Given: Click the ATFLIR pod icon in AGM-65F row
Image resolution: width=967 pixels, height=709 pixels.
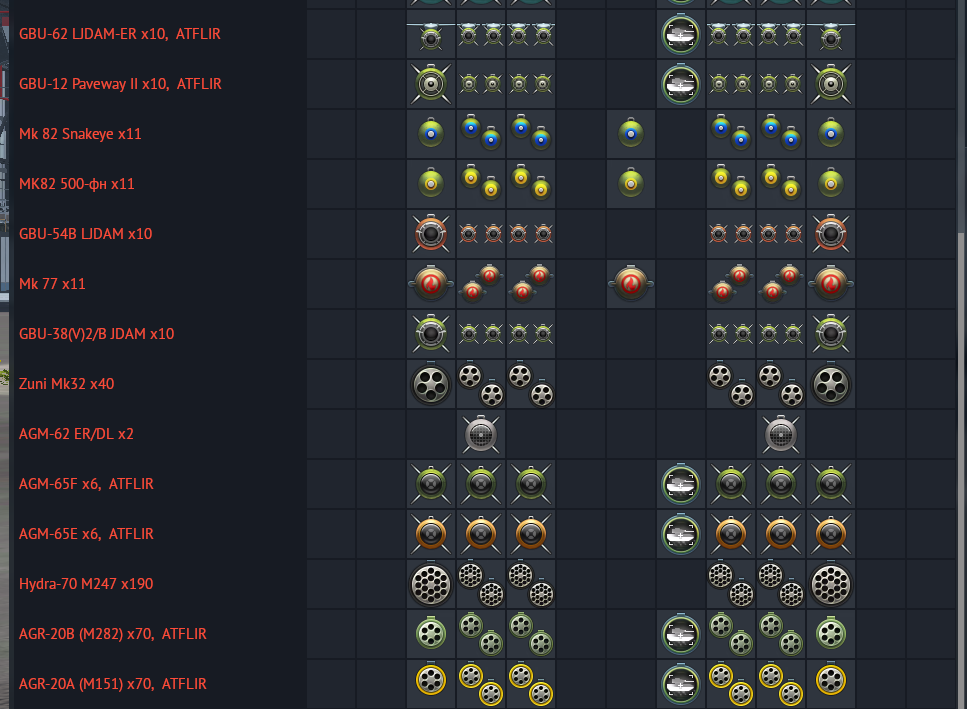Looking at the screenshot, I should coord(681,484).
